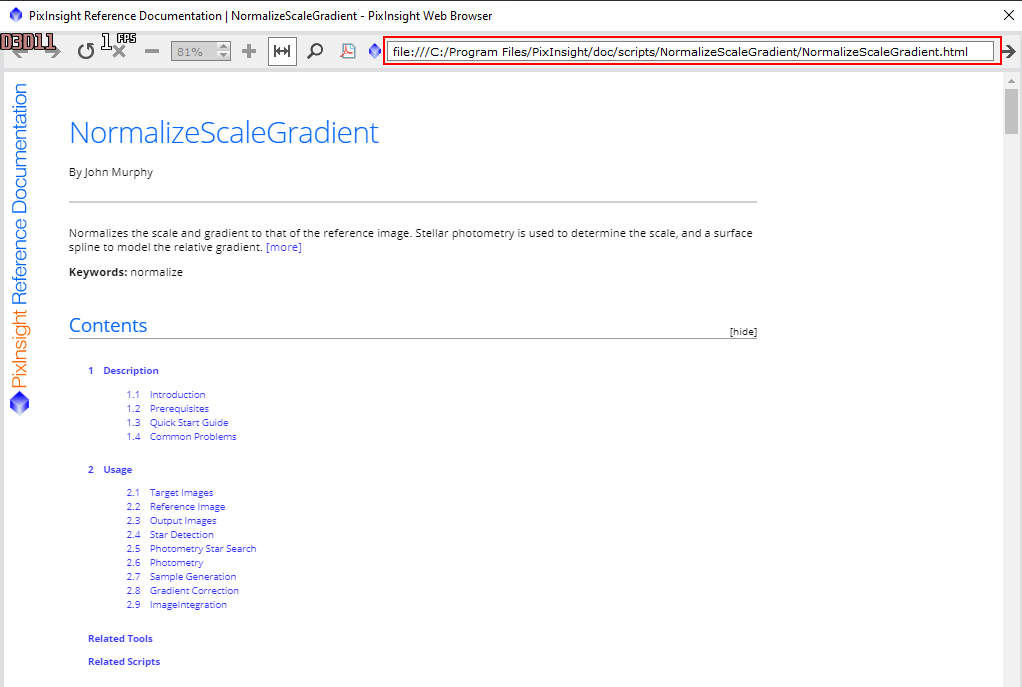Open the find-in-page magnifier
The image size is (1022, 687).
(x=315, y=51)
